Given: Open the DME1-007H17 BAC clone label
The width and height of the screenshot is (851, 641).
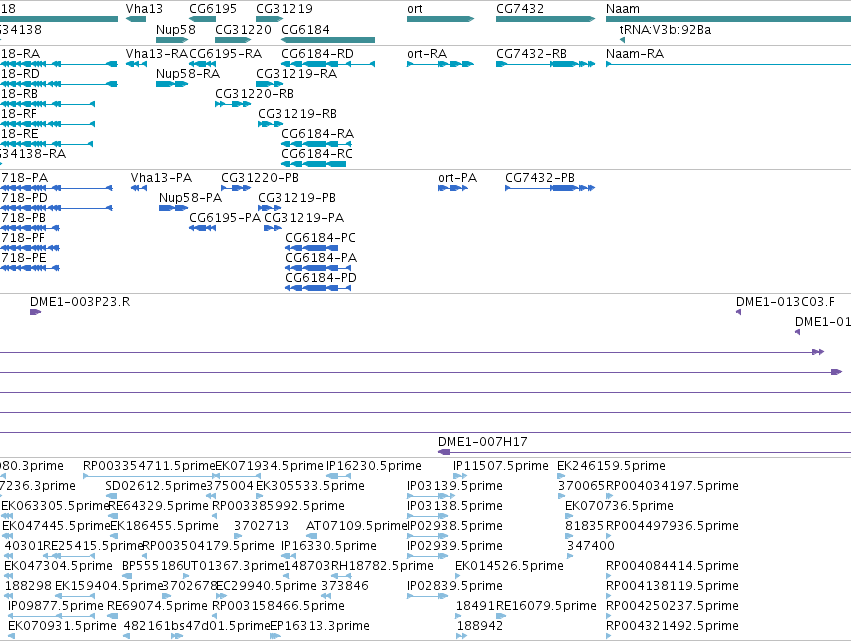Looking at the screenshot, I should pyautogui.click(x=482, y=442).
